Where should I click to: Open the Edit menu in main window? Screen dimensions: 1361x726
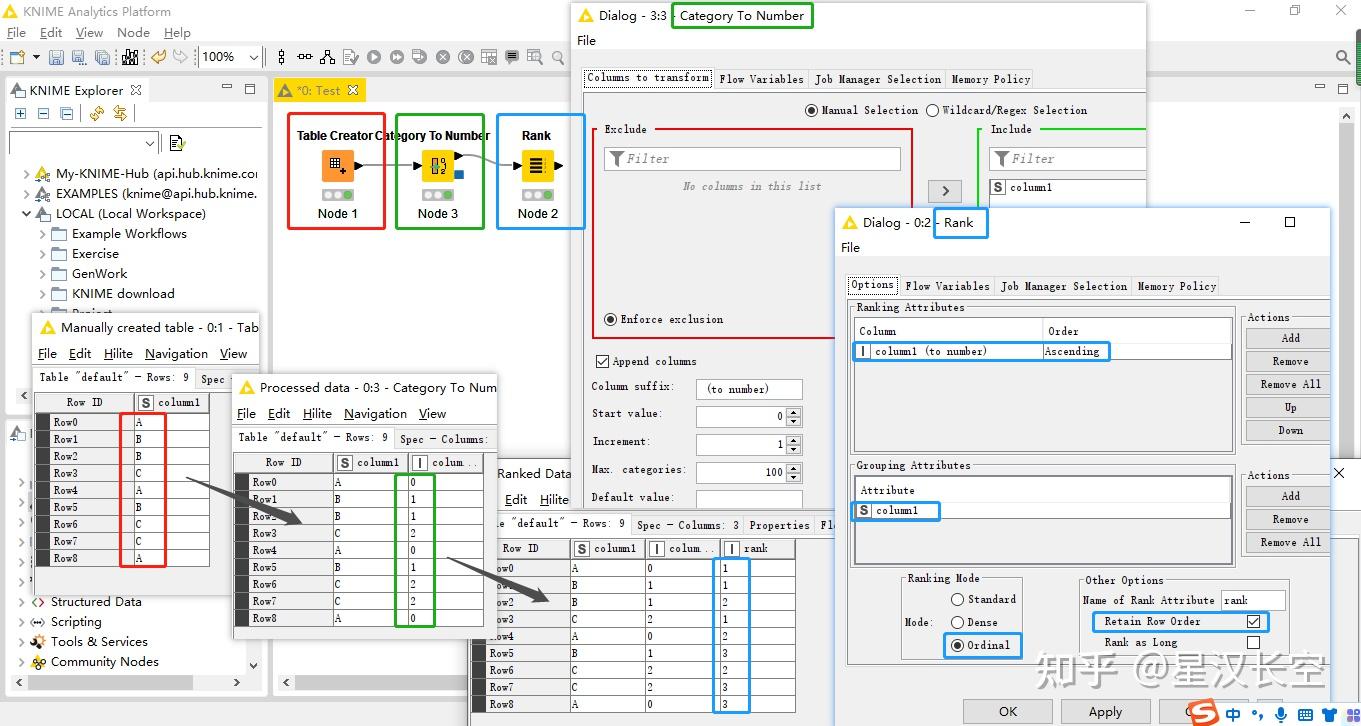click(x=51, y=33)
